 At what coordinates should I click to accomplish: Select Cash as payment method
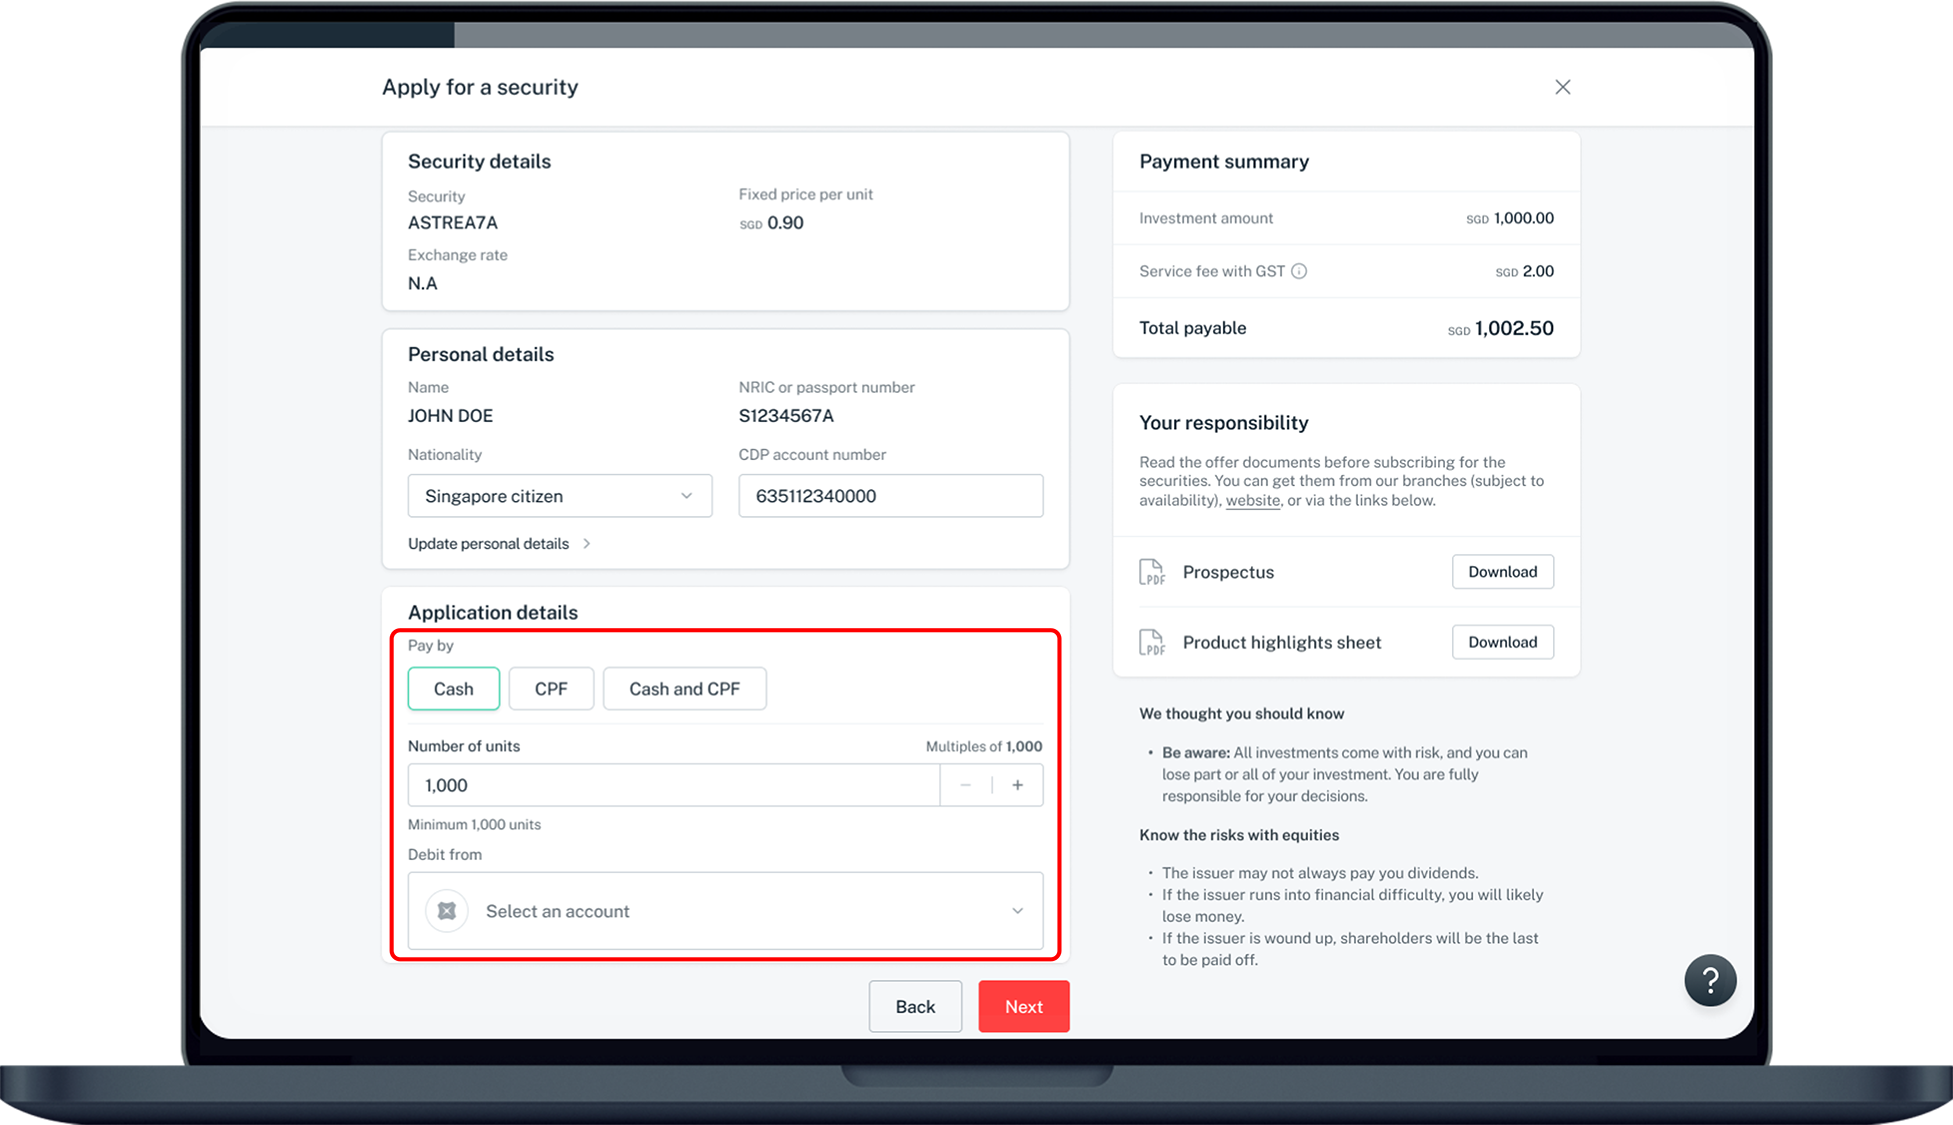click(x=453, y=689)
